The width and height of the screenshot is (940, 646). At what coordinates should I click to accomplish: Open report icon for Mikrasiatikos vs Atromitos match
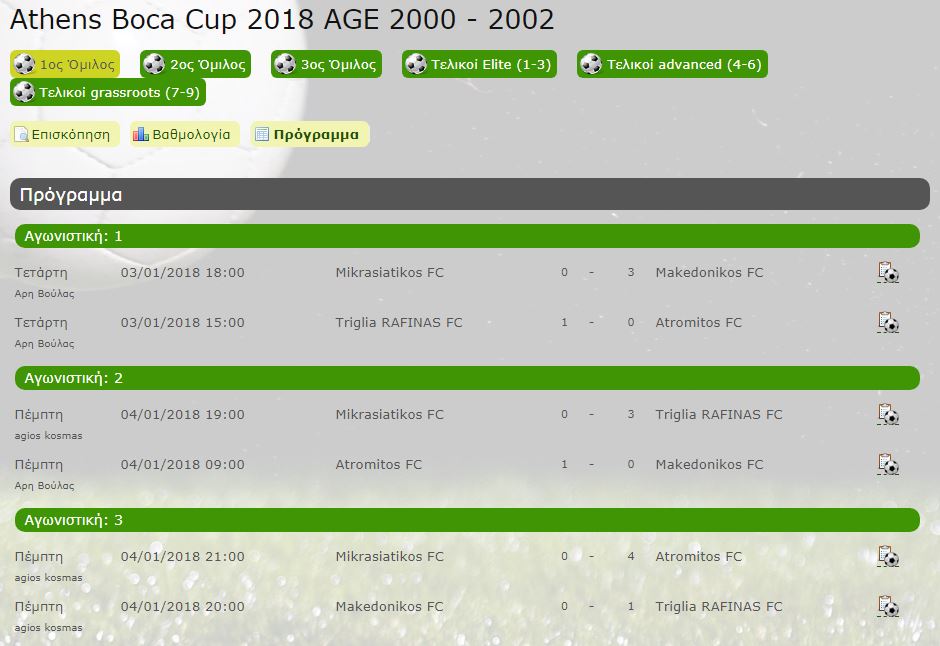(x=888, y=557)
